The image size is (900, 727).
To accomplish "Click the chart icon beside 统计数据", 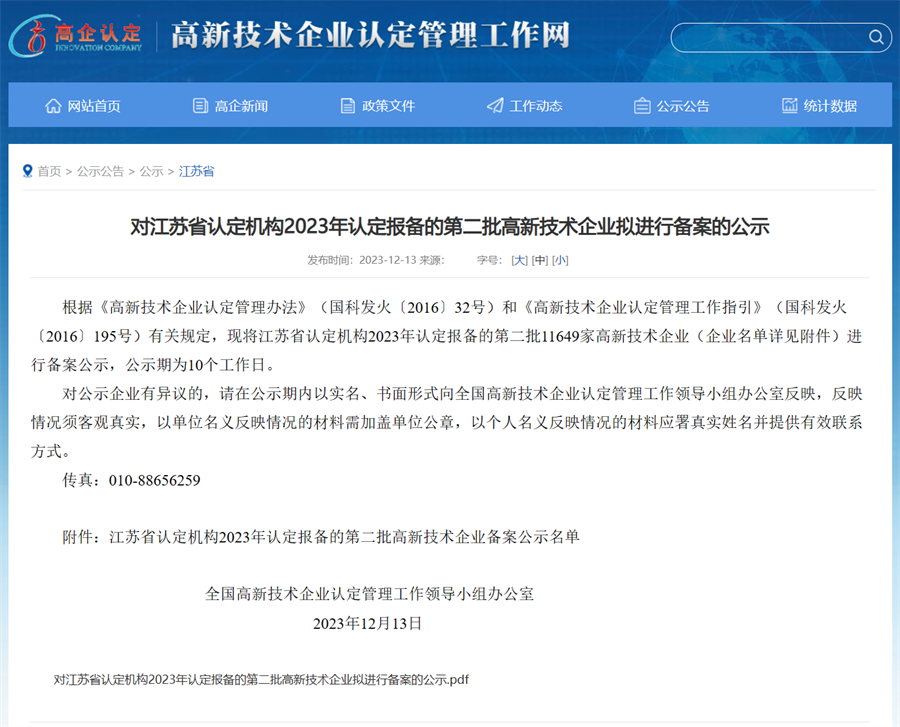I will tap(790, 106).
